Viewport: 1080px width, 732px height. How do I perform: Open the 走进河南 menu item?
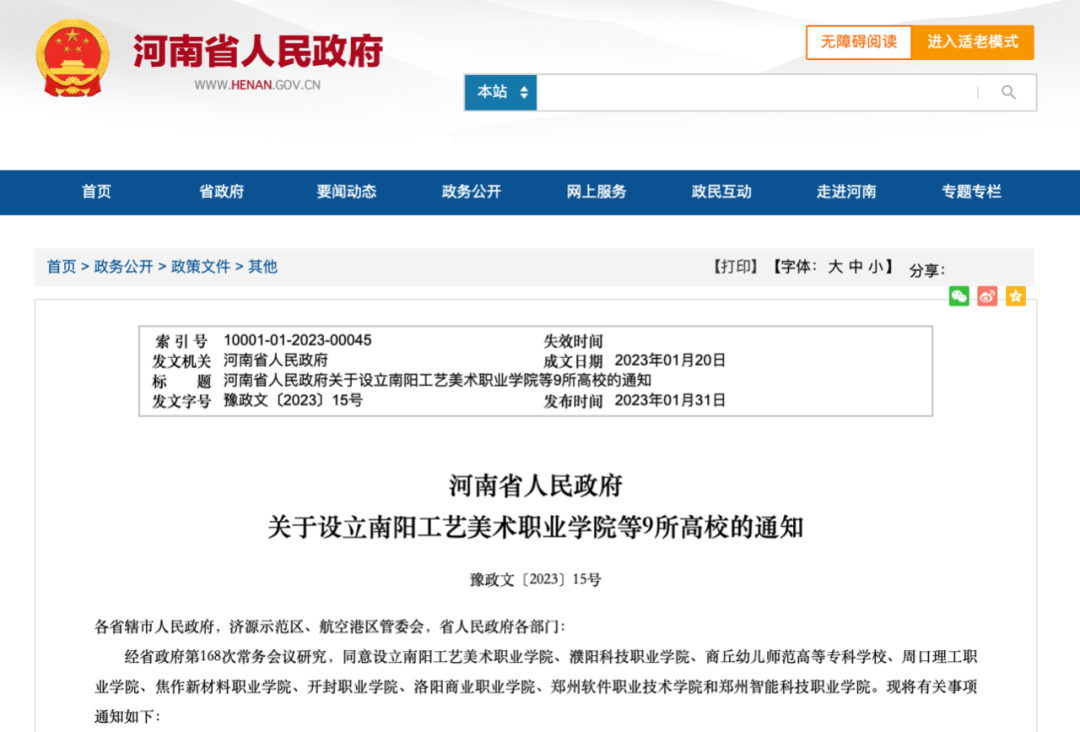[846, 192]
